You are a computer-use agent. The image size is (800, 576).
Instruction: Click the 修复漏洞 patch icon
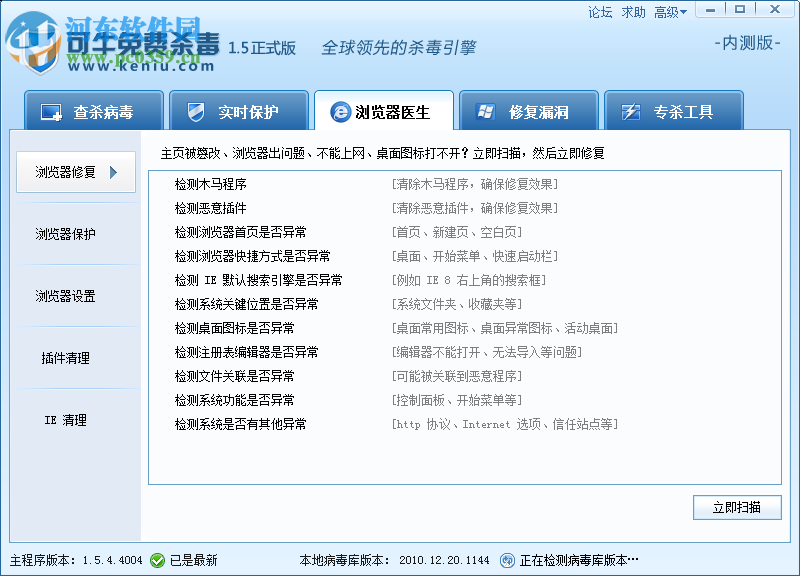[x=488, y=111]
